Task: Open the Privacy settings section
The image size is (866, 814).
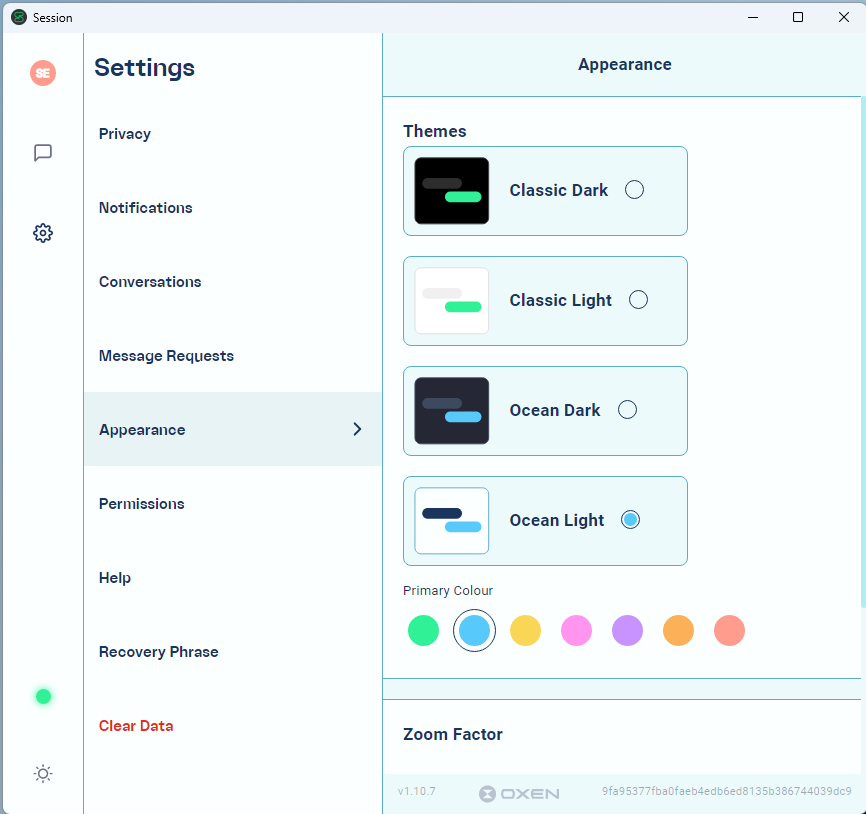Action: [233, 134]
